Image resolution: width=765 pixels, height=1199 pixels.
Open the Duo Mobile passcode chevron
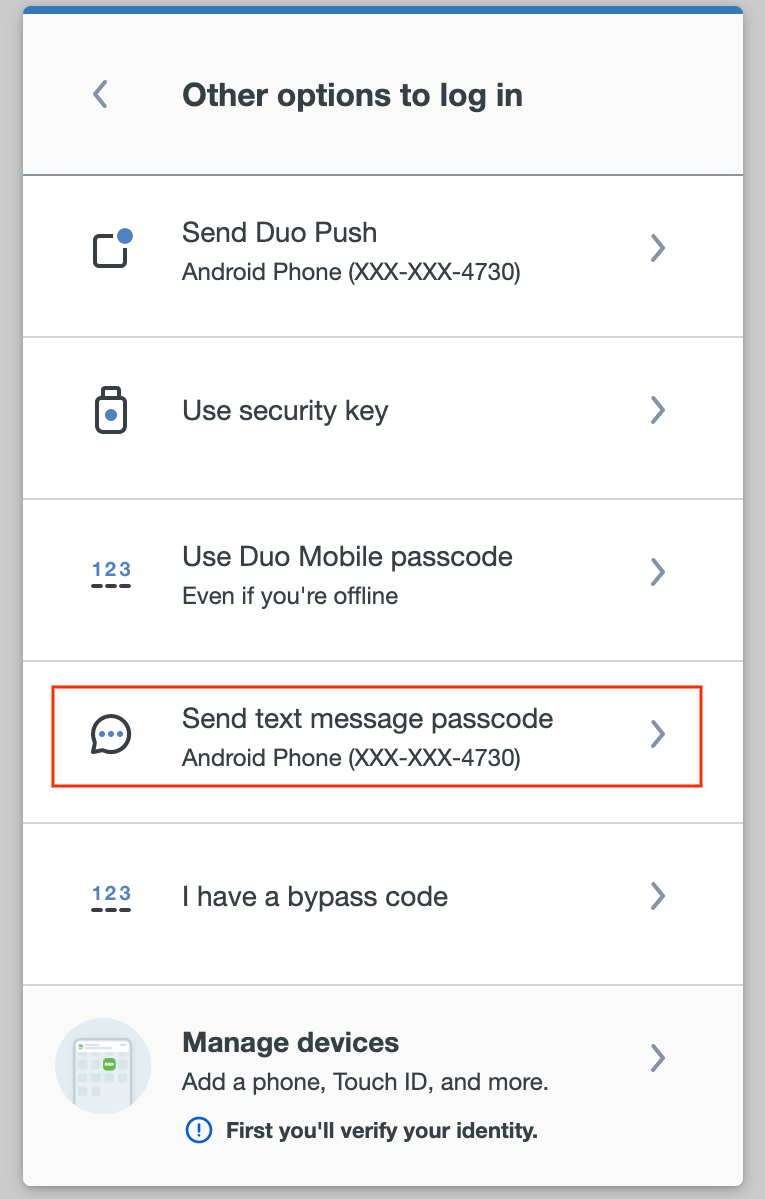point(658,571)
